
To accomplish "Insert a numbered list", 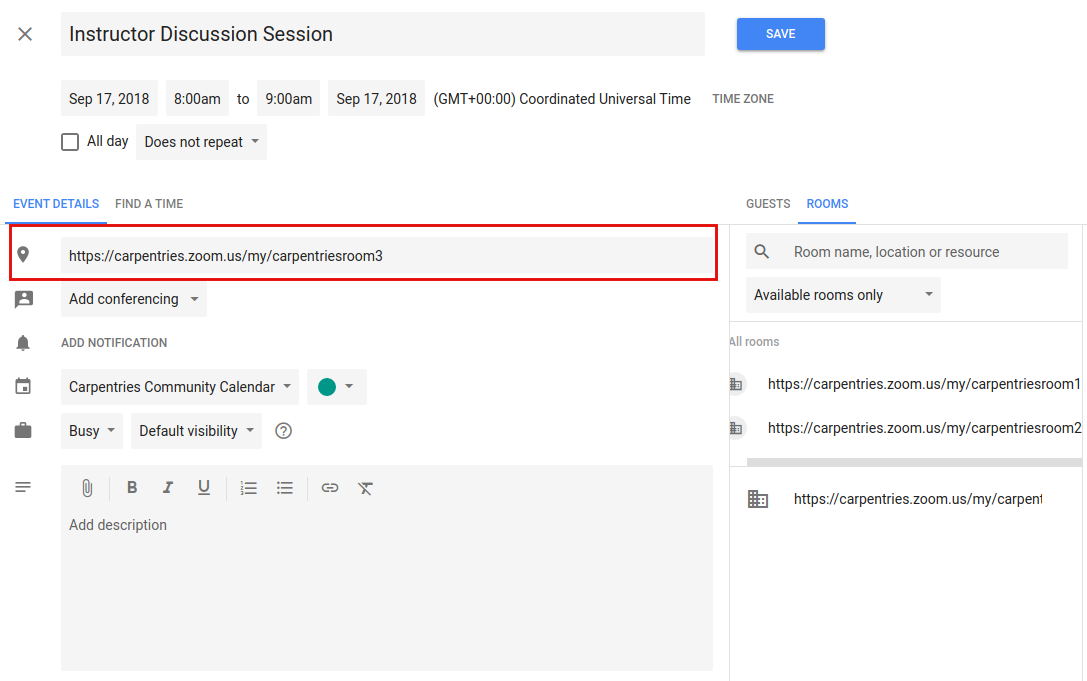I will point(249,488).
